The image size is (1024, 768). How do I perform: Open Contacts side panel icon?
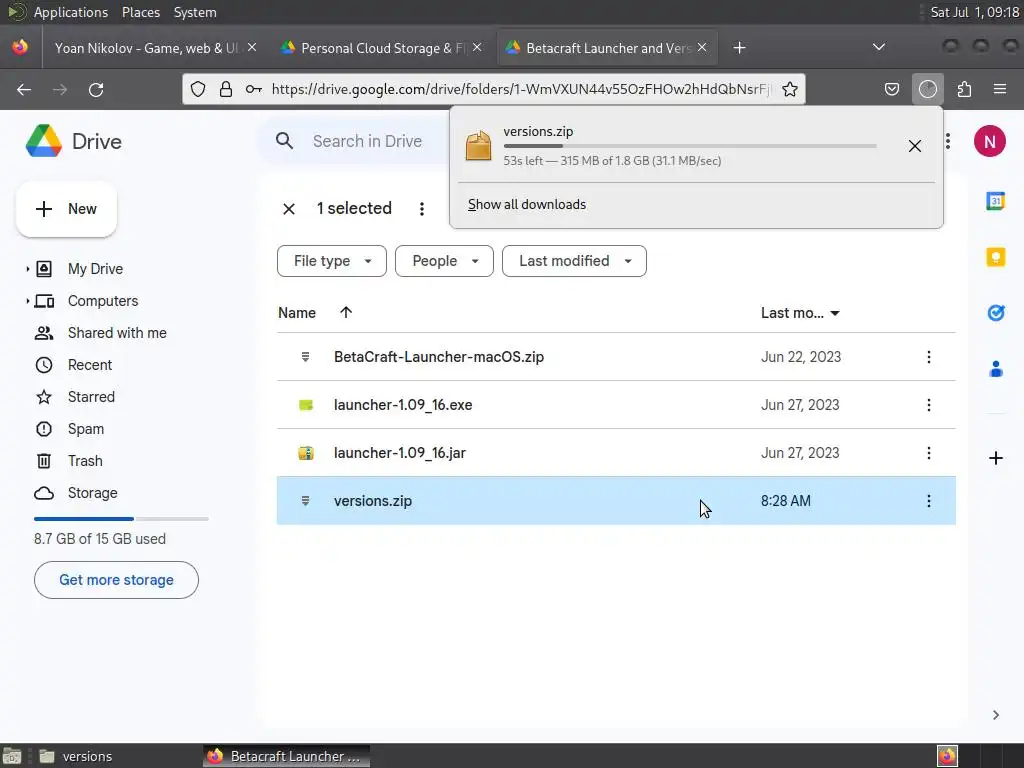995,370
